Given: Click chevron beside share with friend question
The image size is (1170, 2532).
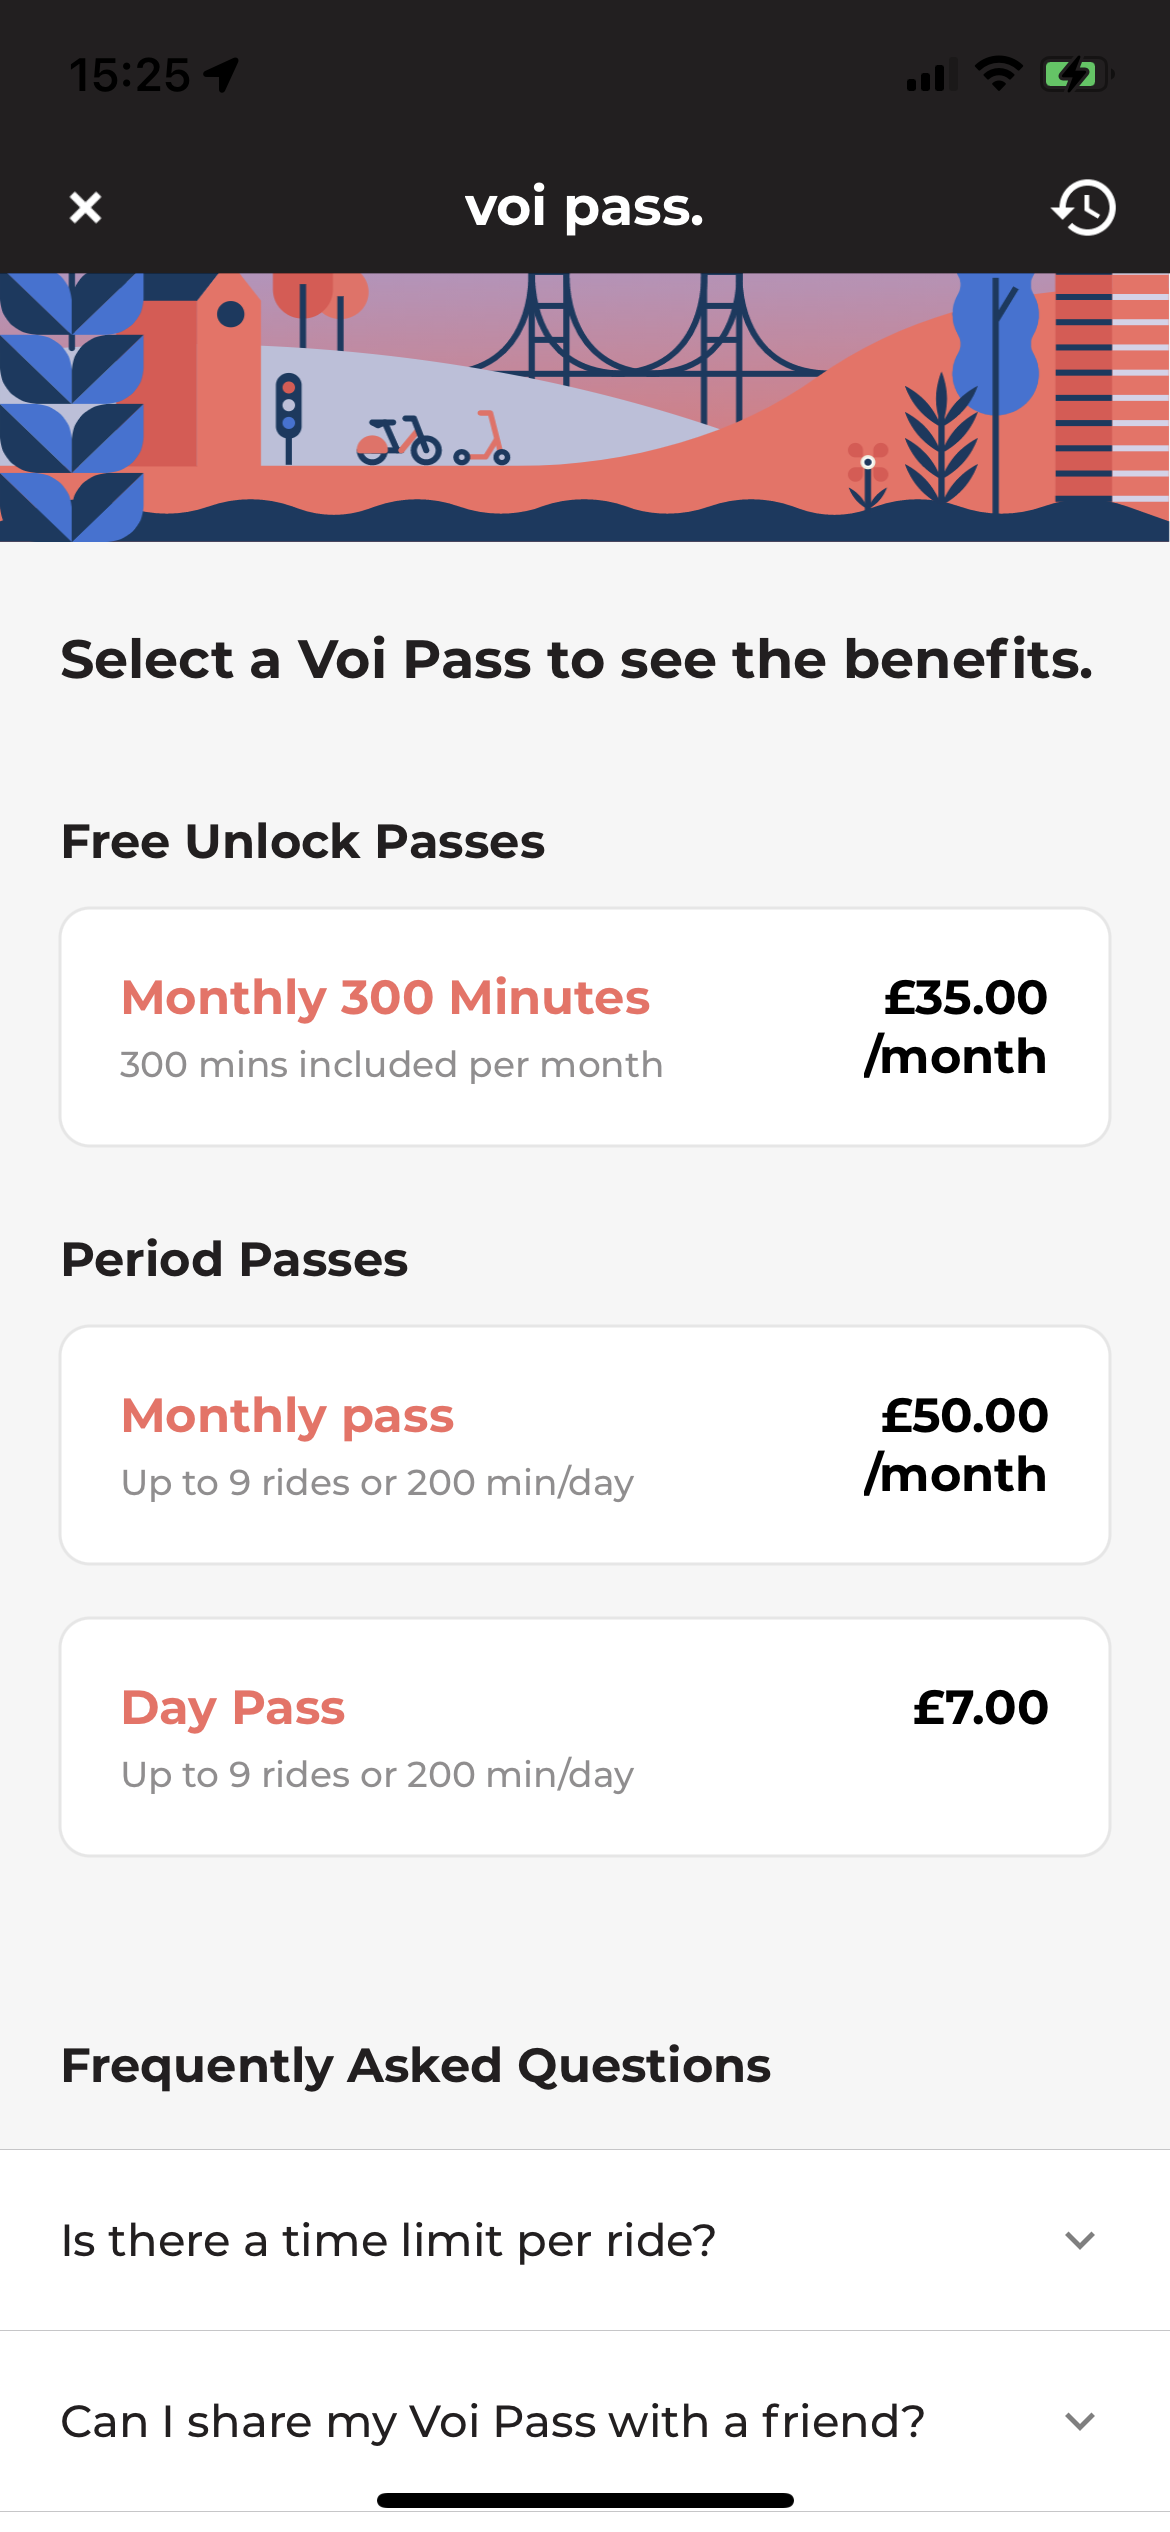Looking at the screenshot, I should coord(1080,2421).
